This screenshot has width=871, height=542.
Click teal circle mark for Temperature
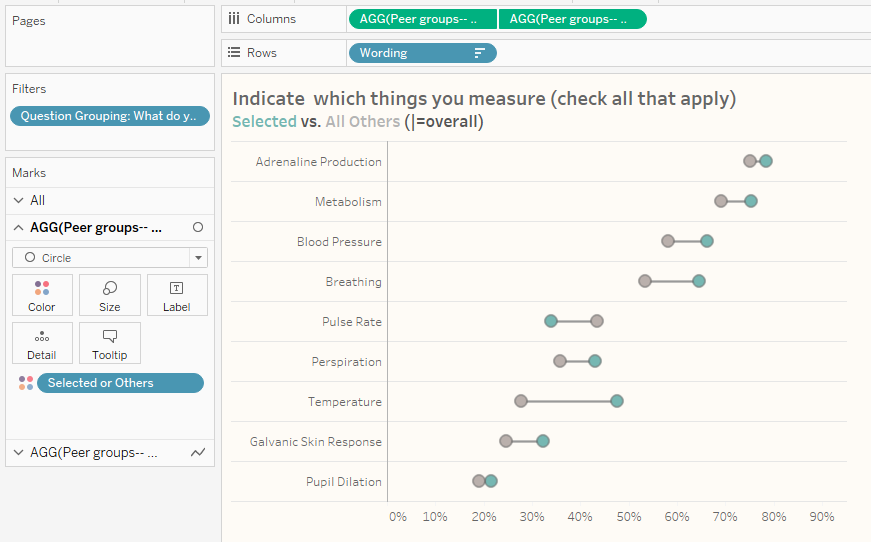click(x=617, y=401)
